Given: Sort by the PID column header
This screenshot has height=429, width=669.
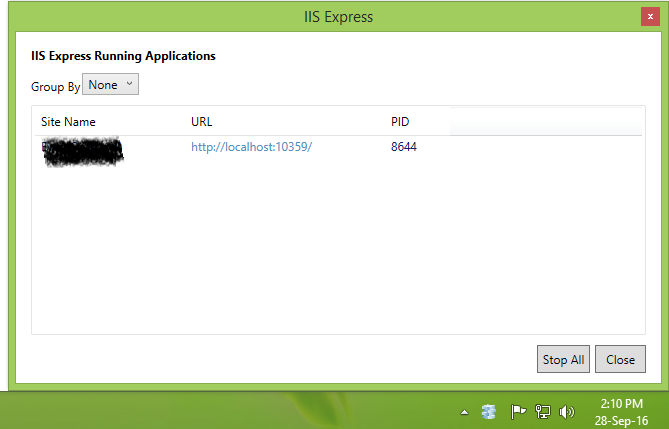Looking at the screenshot, I should 400,122.
